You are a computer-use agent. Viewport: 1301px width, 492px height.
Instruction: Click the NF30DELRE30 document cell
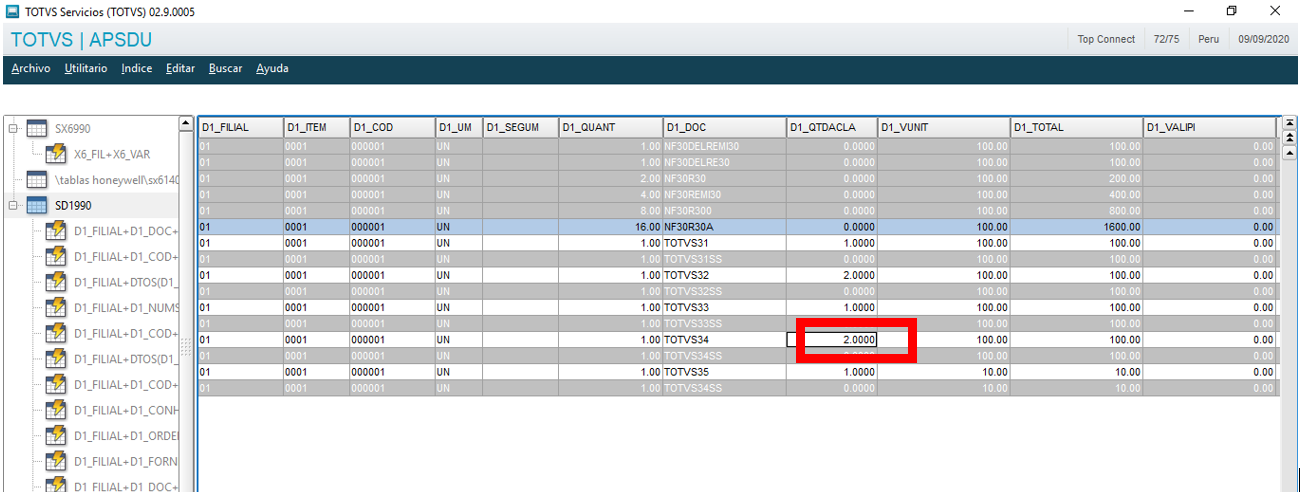pos(724,162)
